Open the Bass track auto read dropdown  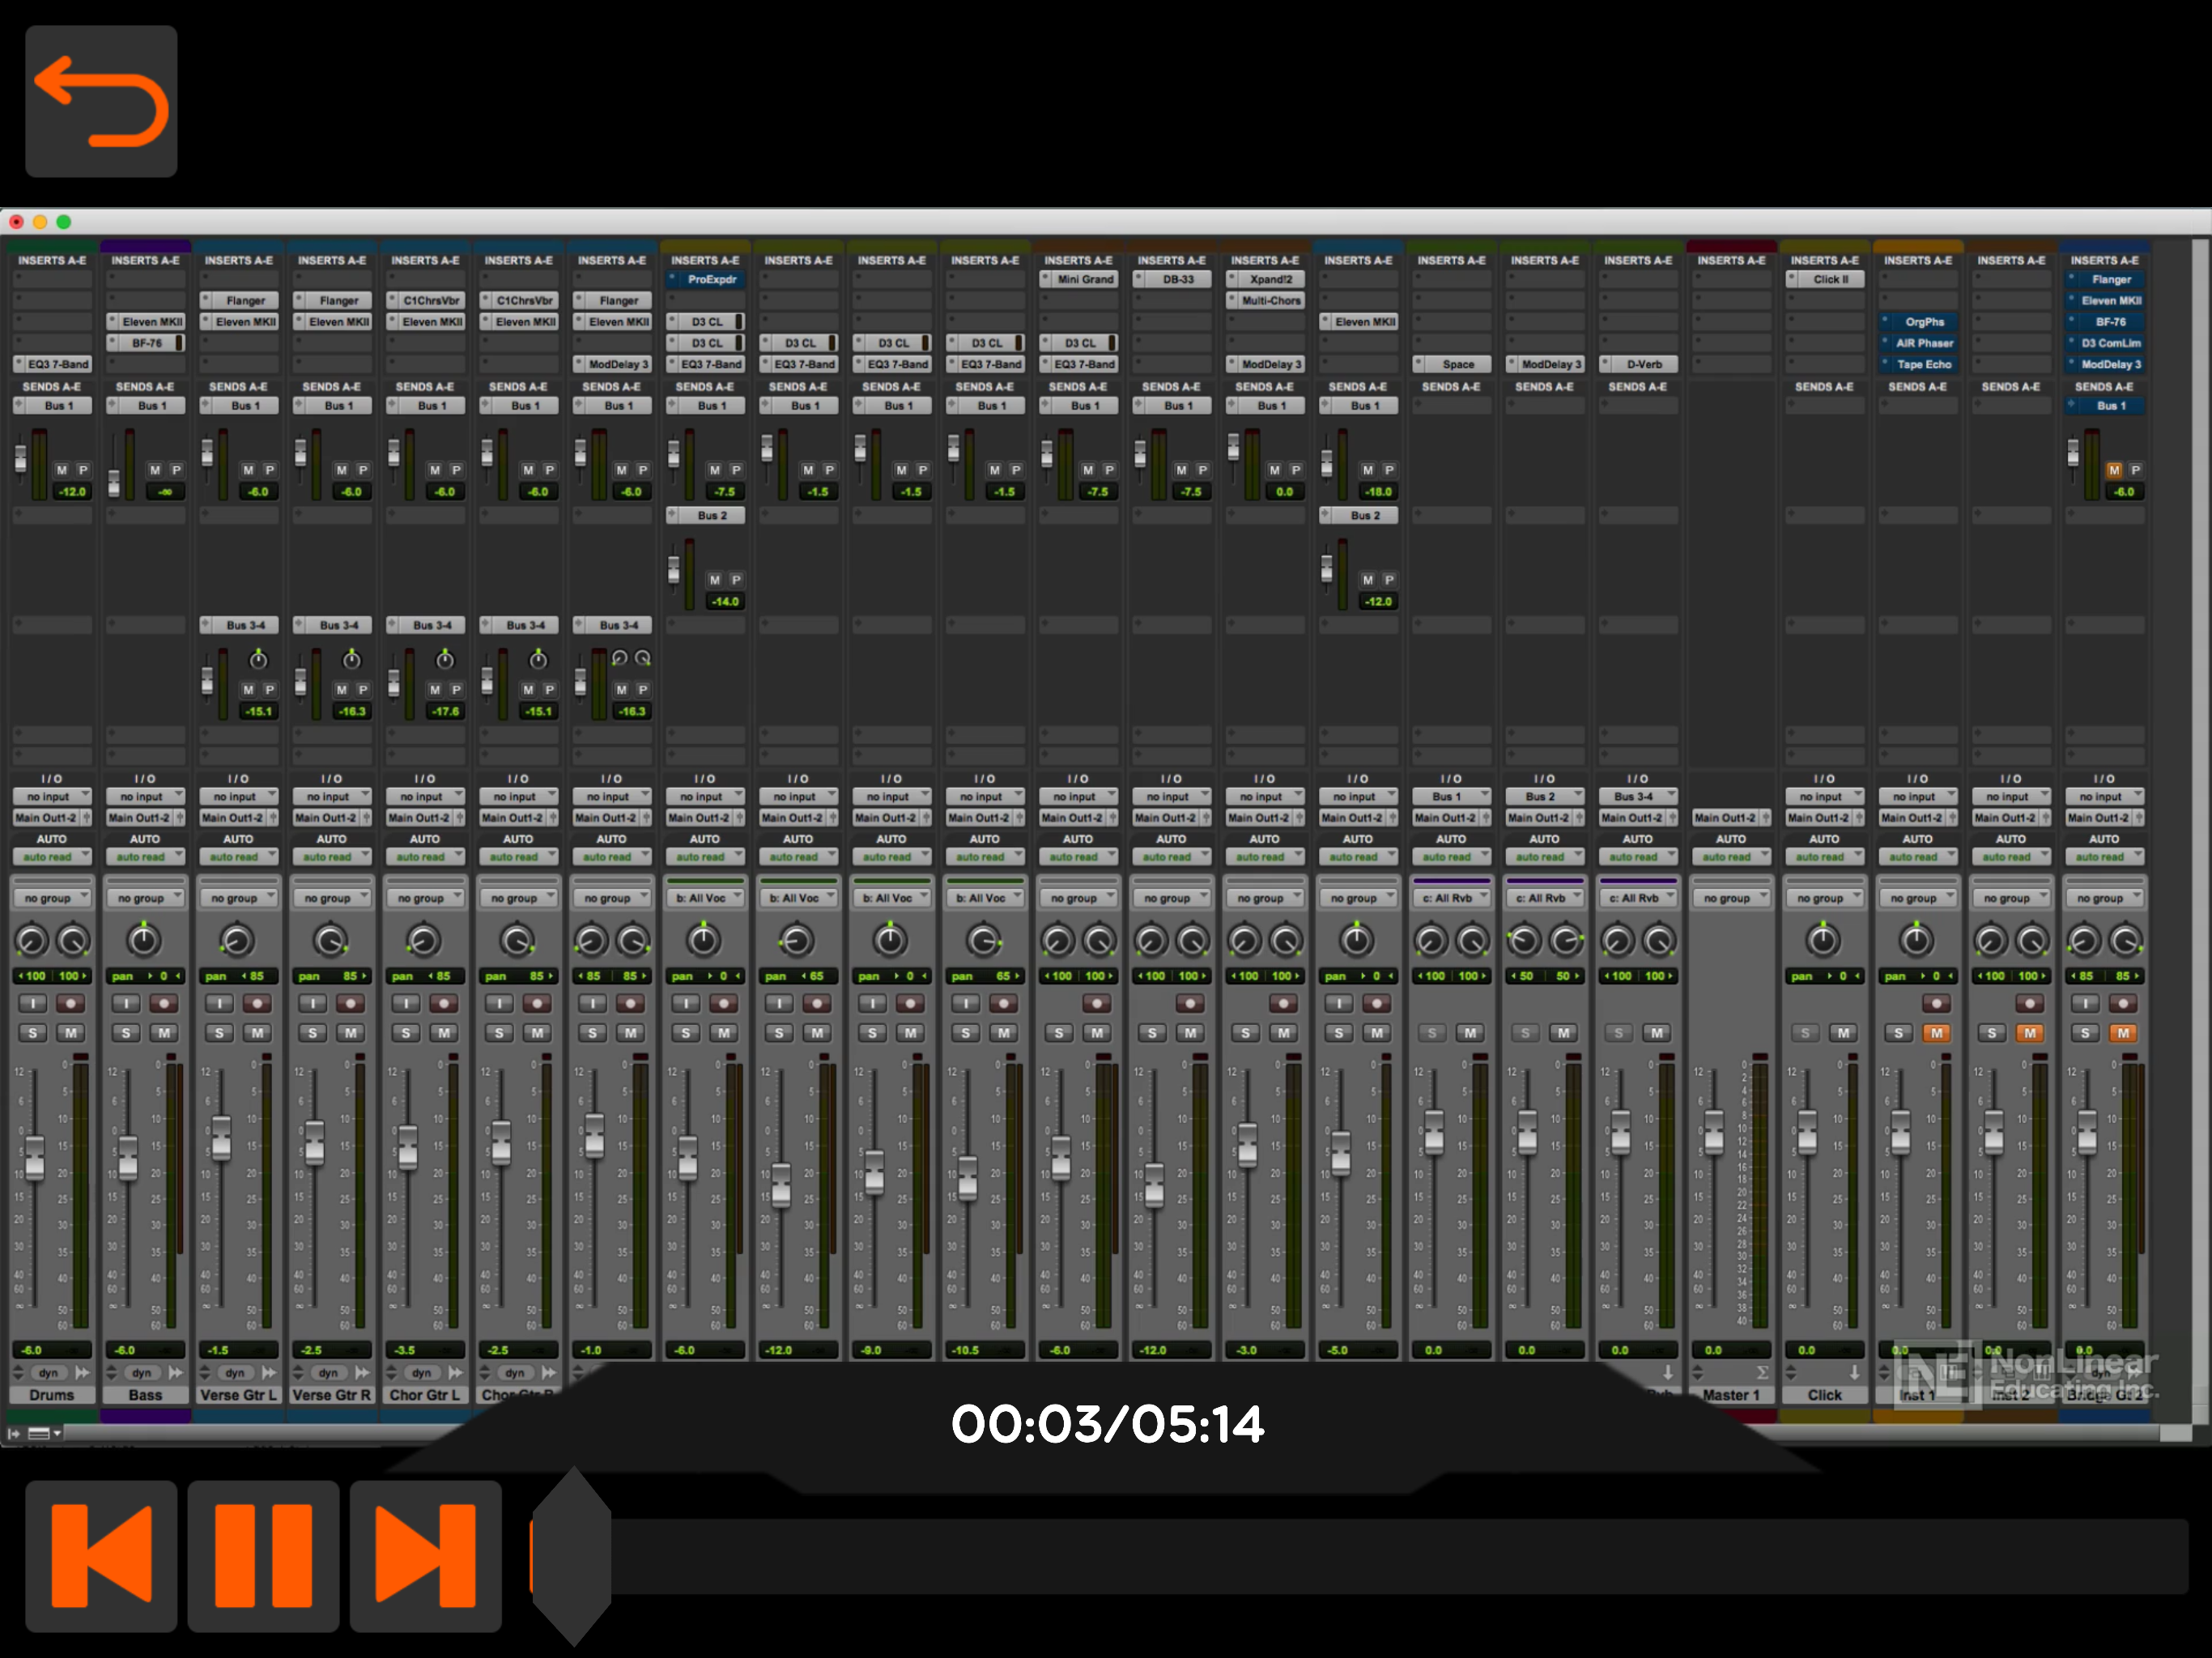click(145, 857)
